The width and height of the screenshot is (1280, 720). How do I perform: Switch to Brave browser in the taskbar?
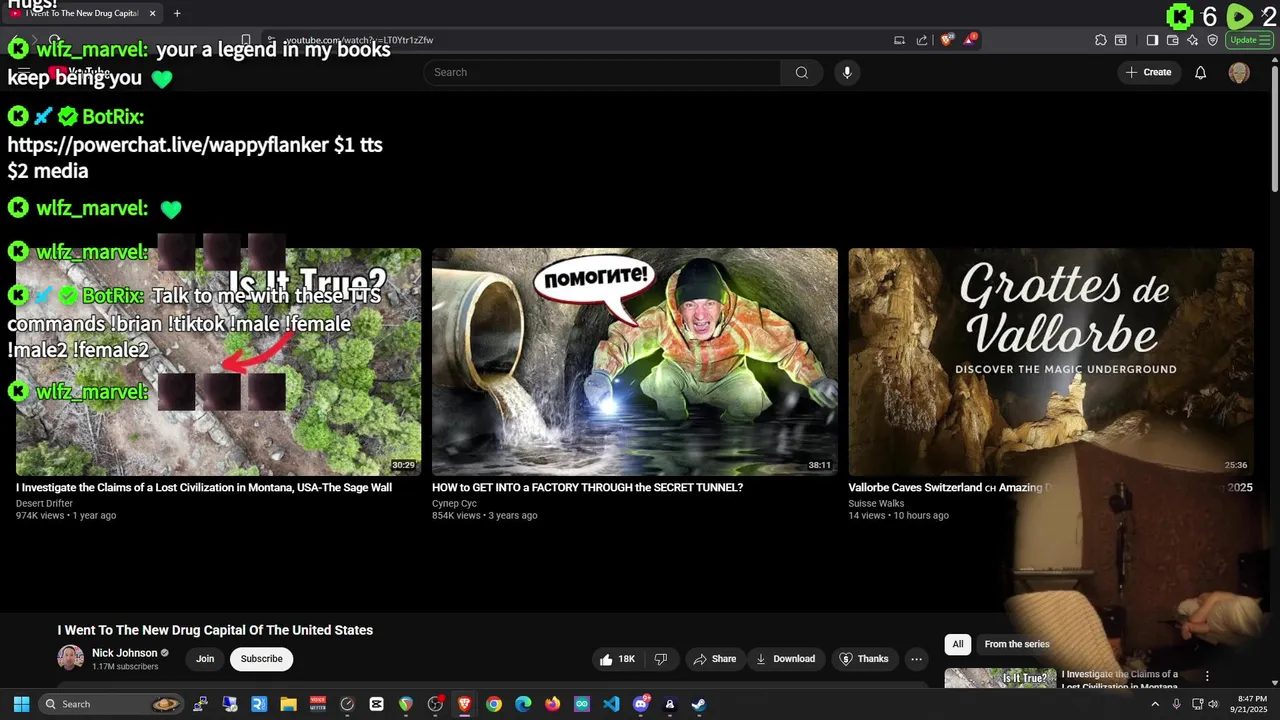464,704
